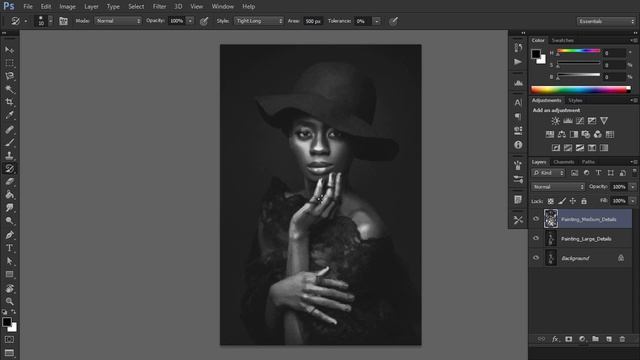Select the Type tool

(9, 248)
